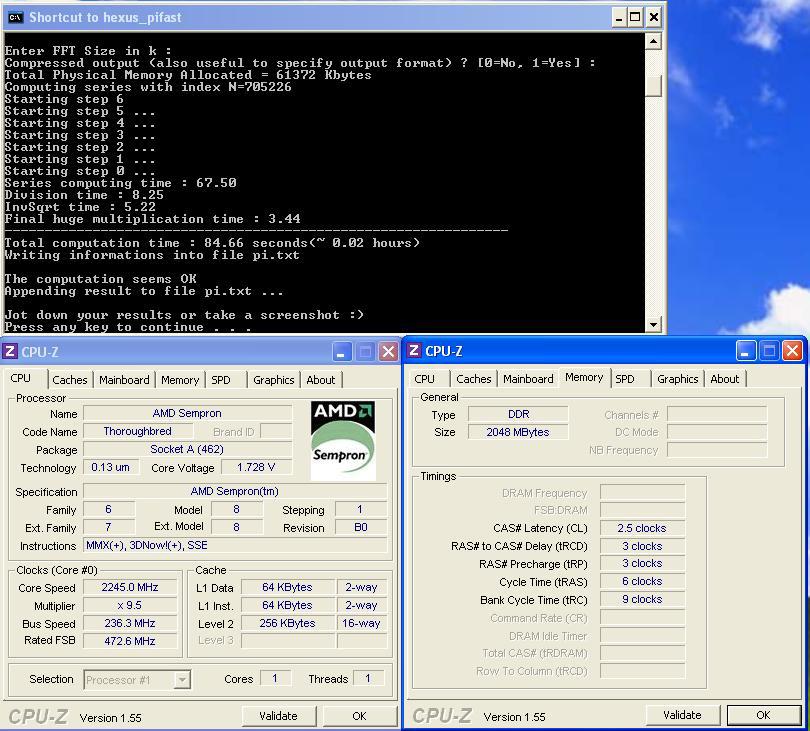Minimize the right CPU-Z window
This screenshot has width=810, height=731.
click(745, 351)
